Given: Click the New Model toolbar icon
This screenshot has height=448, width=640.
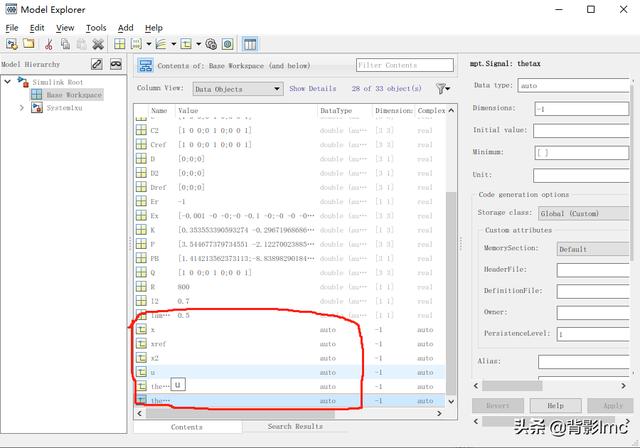Looking at the screenshot, I should click(x=11, y=44).
